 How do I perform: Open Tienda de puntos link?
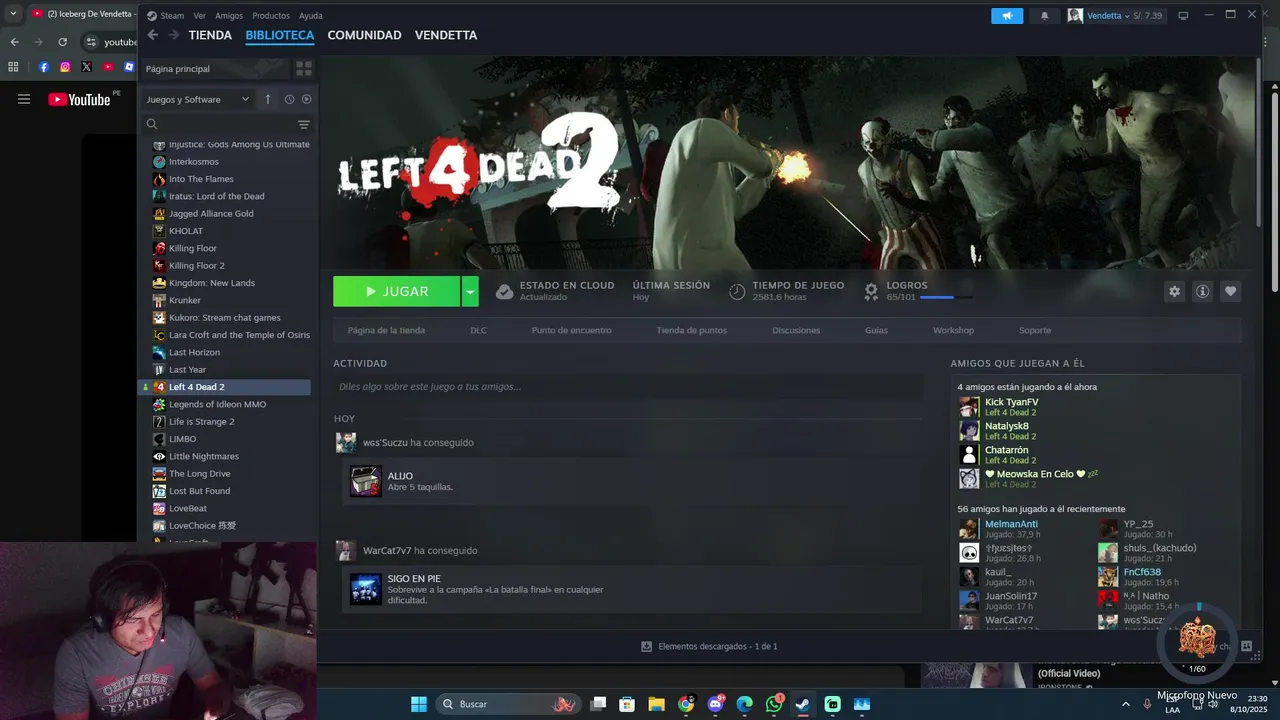tap(692, 330)
